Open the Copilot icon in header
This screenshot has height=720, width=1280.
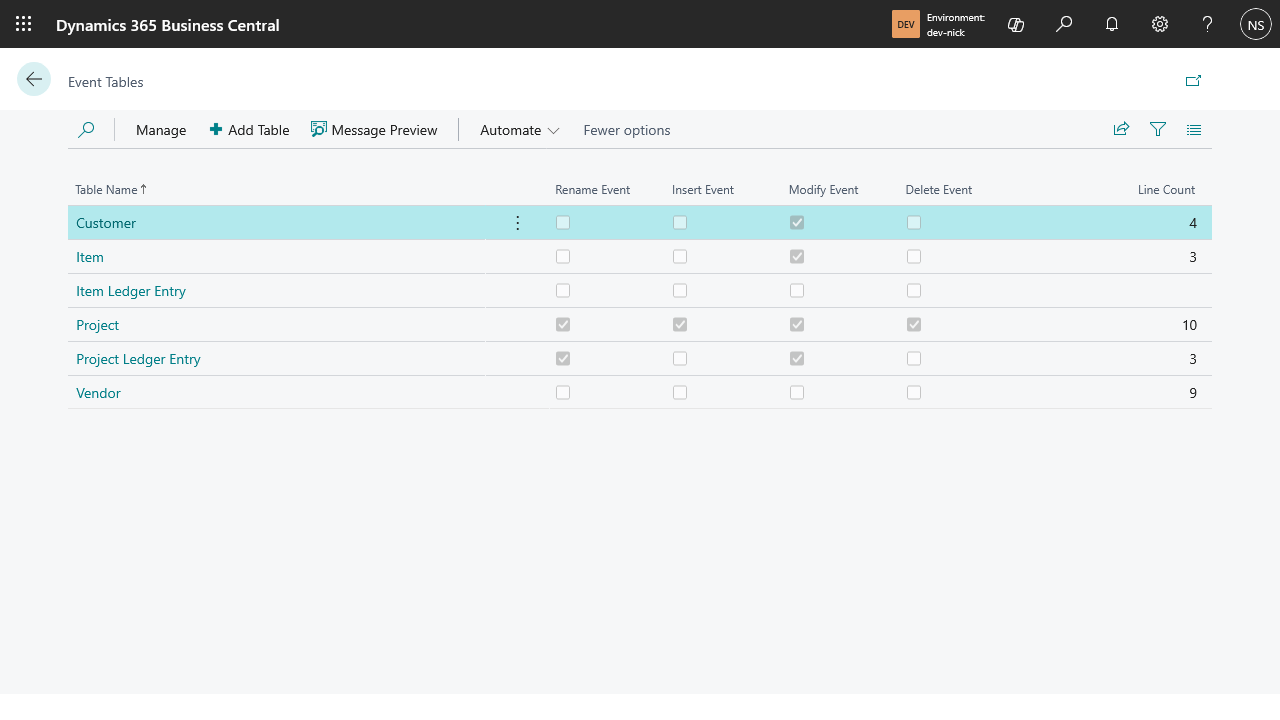point(1016,24)
